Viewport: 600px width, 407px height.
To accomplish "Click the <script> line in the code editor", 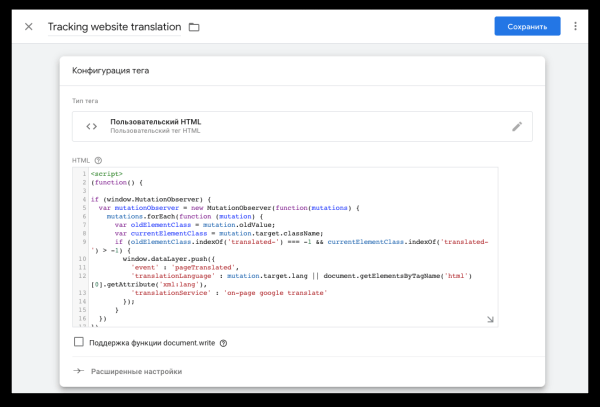I will click(x=106, y=174).
